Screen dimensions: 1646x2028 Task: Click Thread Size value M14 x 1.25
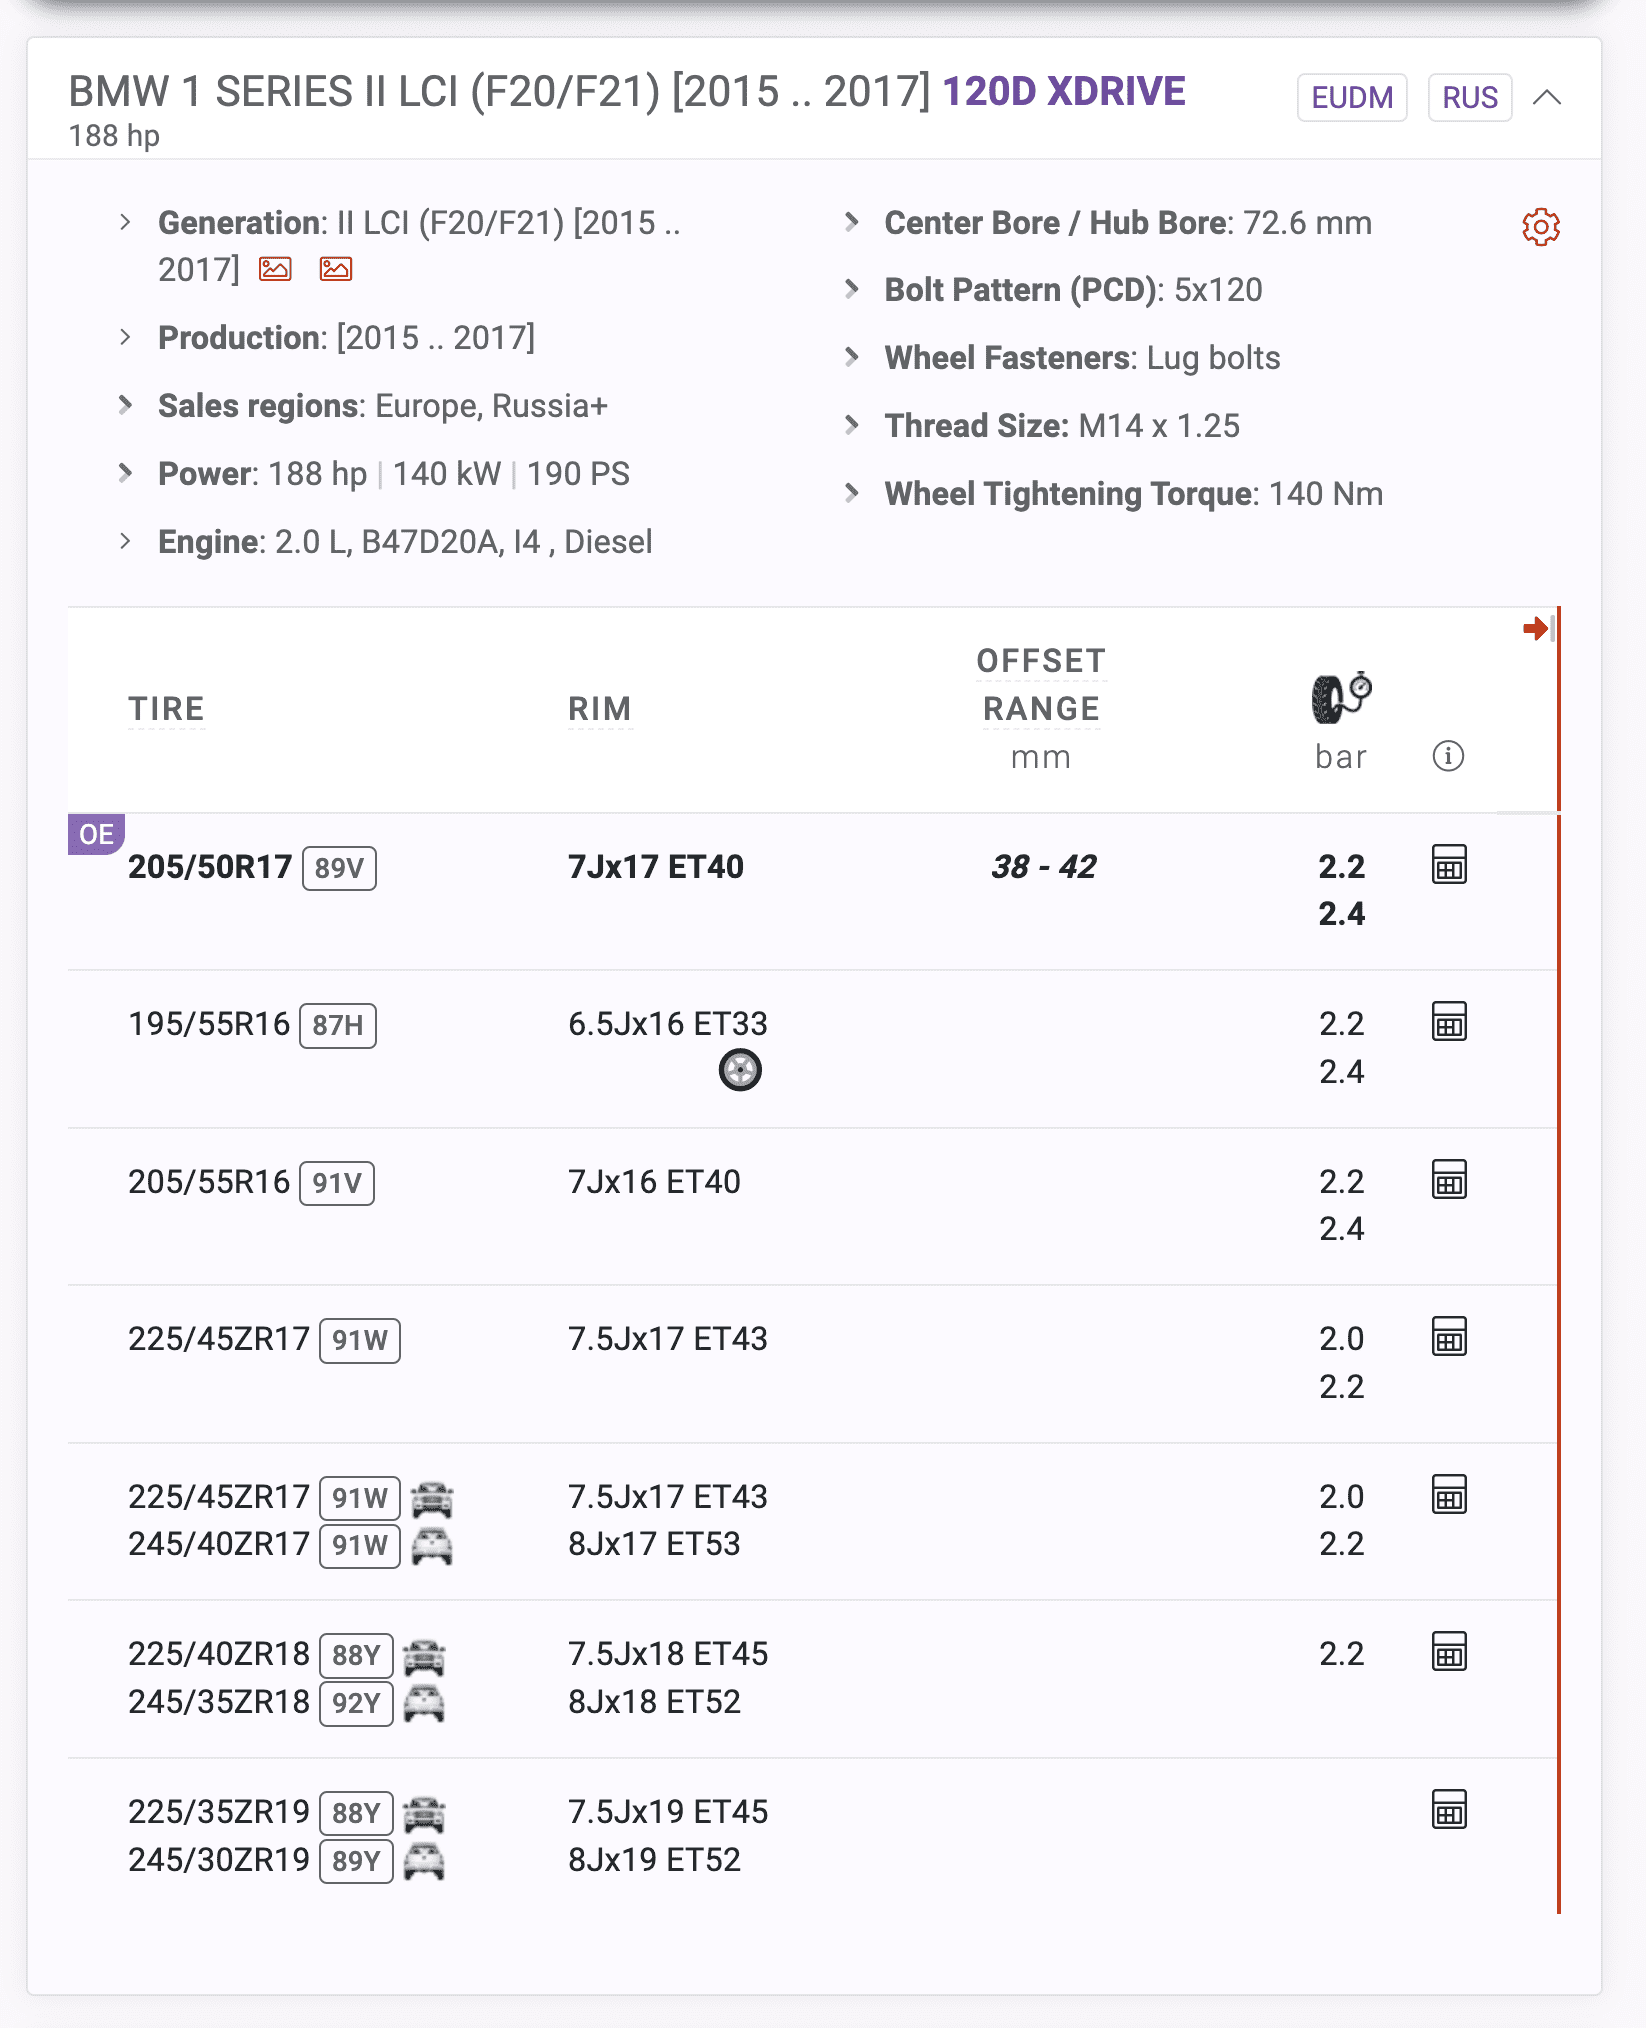tap(1159, 426)
